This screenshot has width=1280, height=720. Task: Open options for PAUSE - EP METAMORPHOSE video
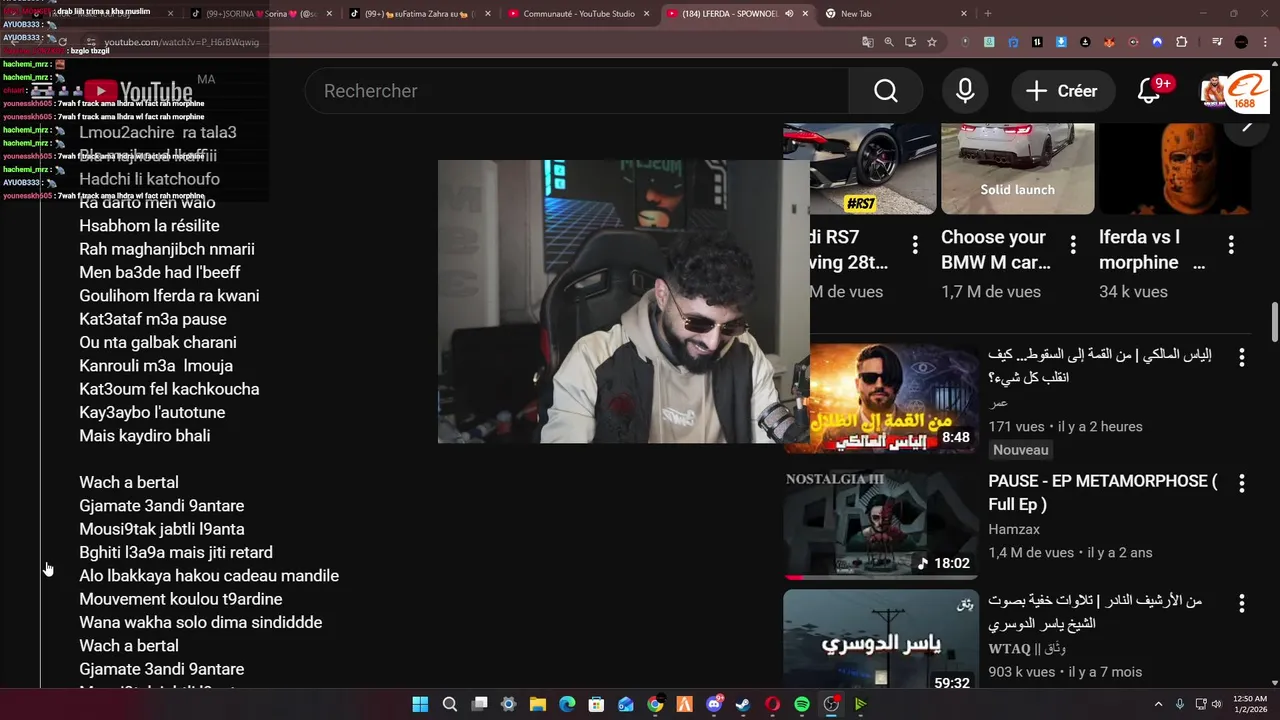[x=1241, y=484]
